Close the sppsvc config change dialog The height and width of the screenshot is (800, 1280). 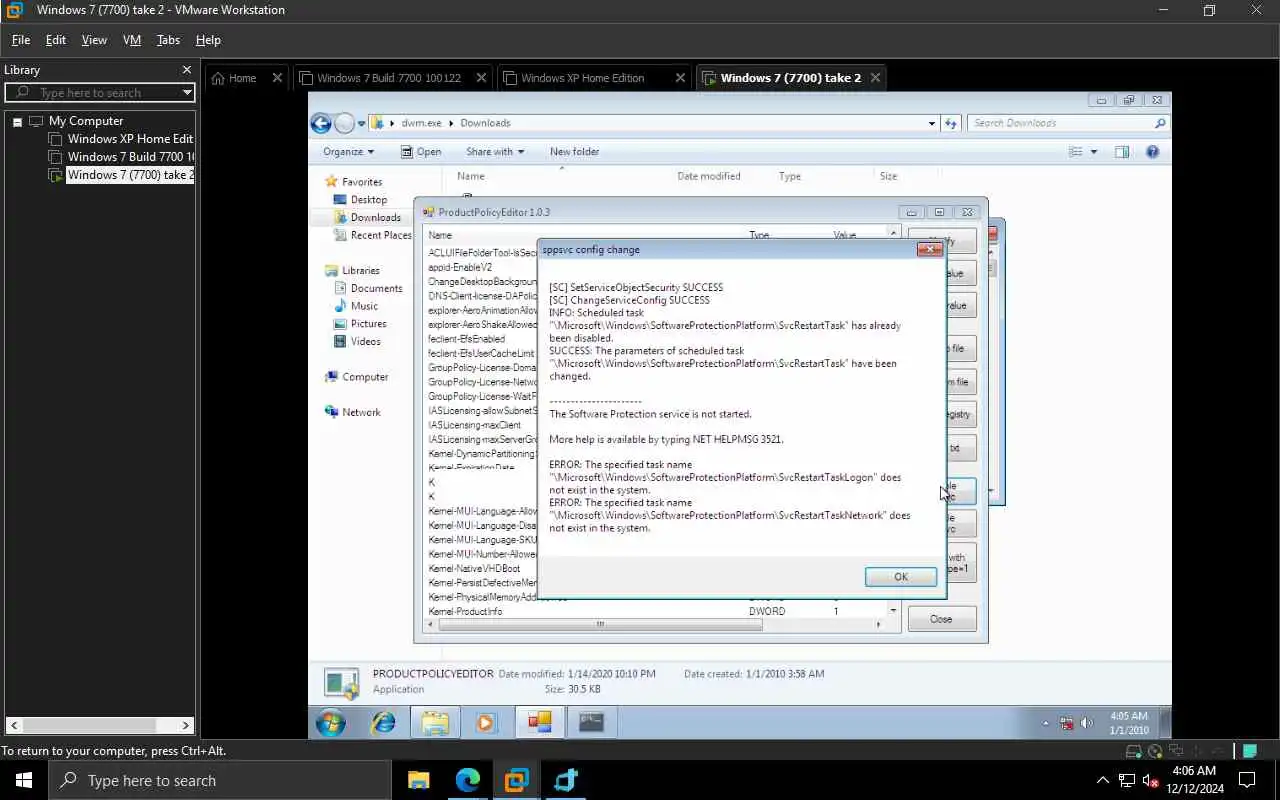tap(929, 250)
